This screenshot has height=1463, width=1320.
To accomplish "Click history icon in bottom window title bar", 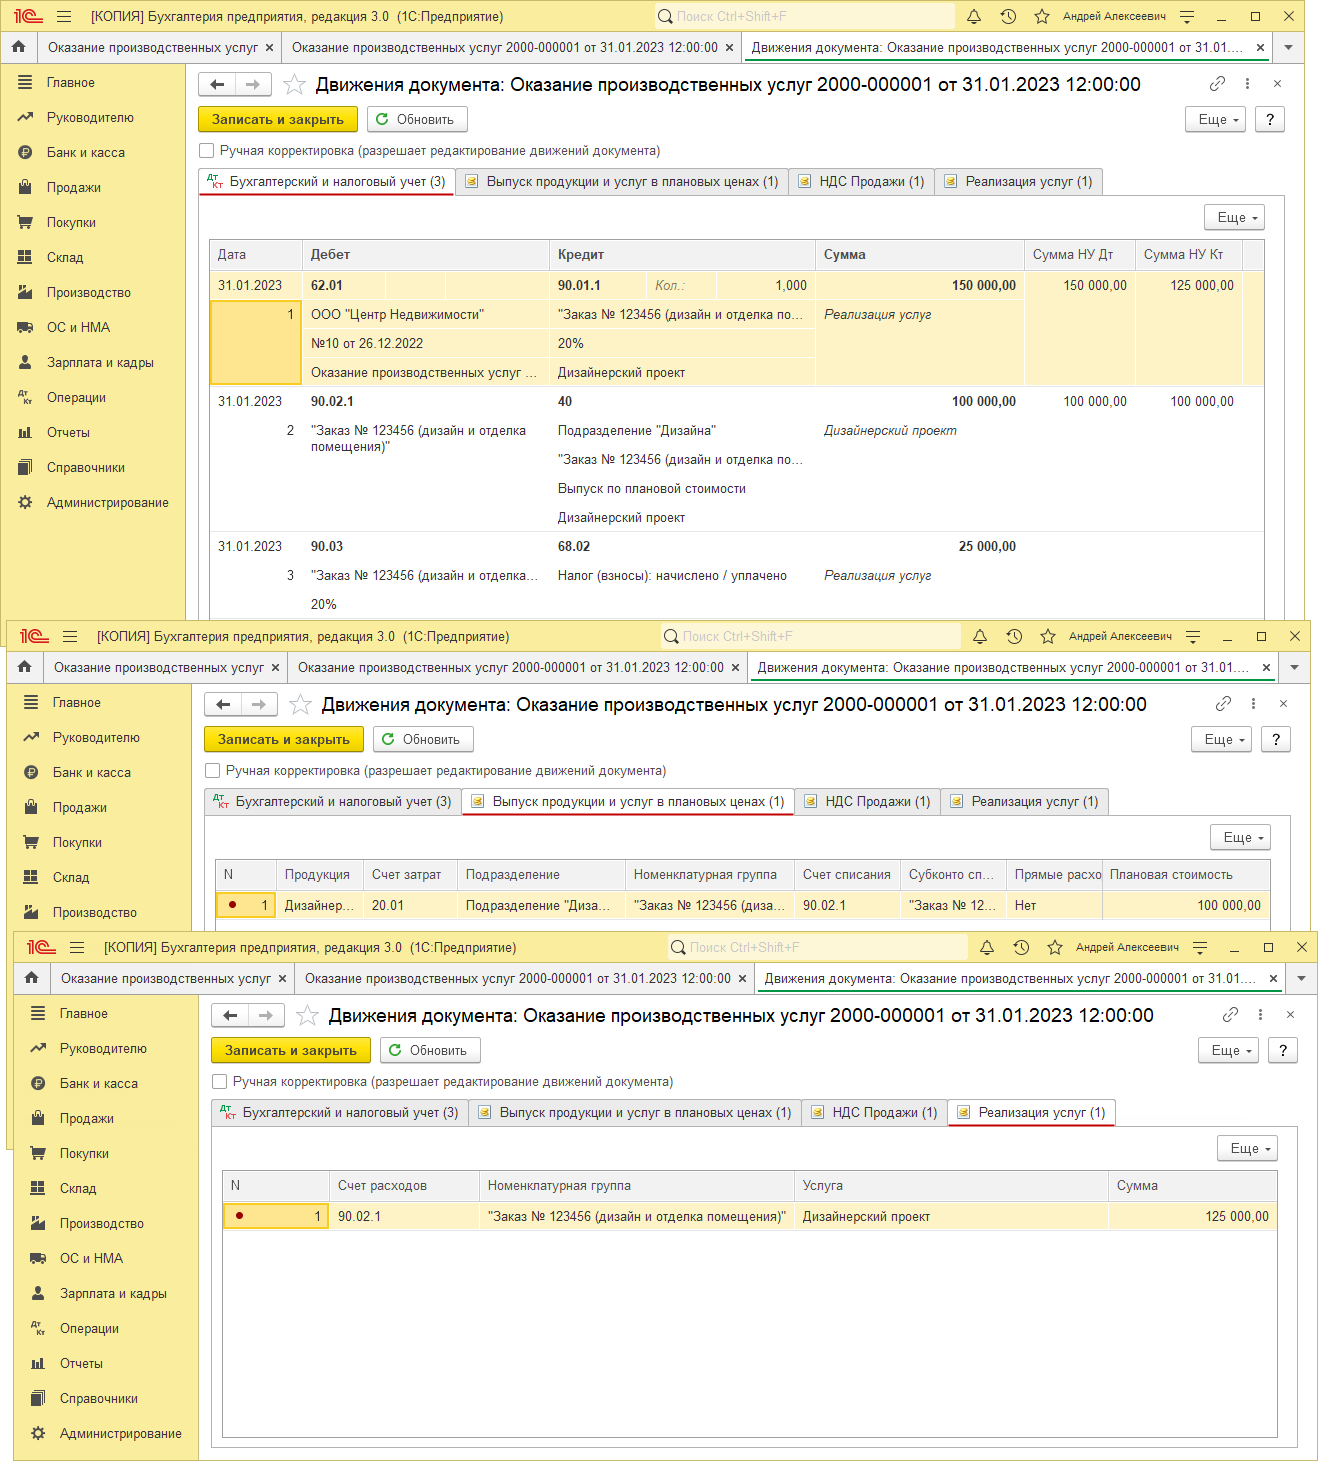I will [1021, 947].
